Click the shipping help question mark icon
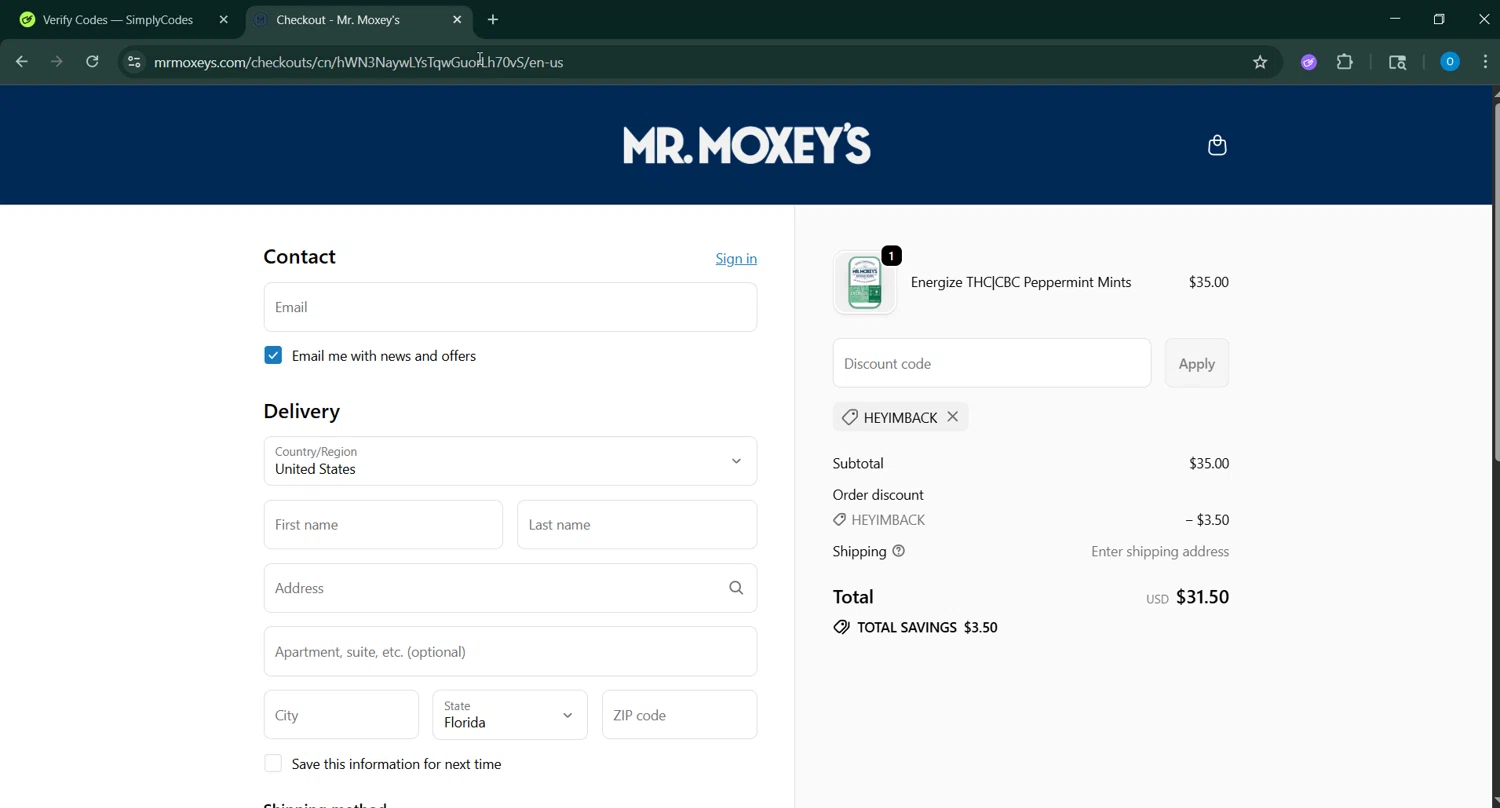 click(x=898, y=551)
